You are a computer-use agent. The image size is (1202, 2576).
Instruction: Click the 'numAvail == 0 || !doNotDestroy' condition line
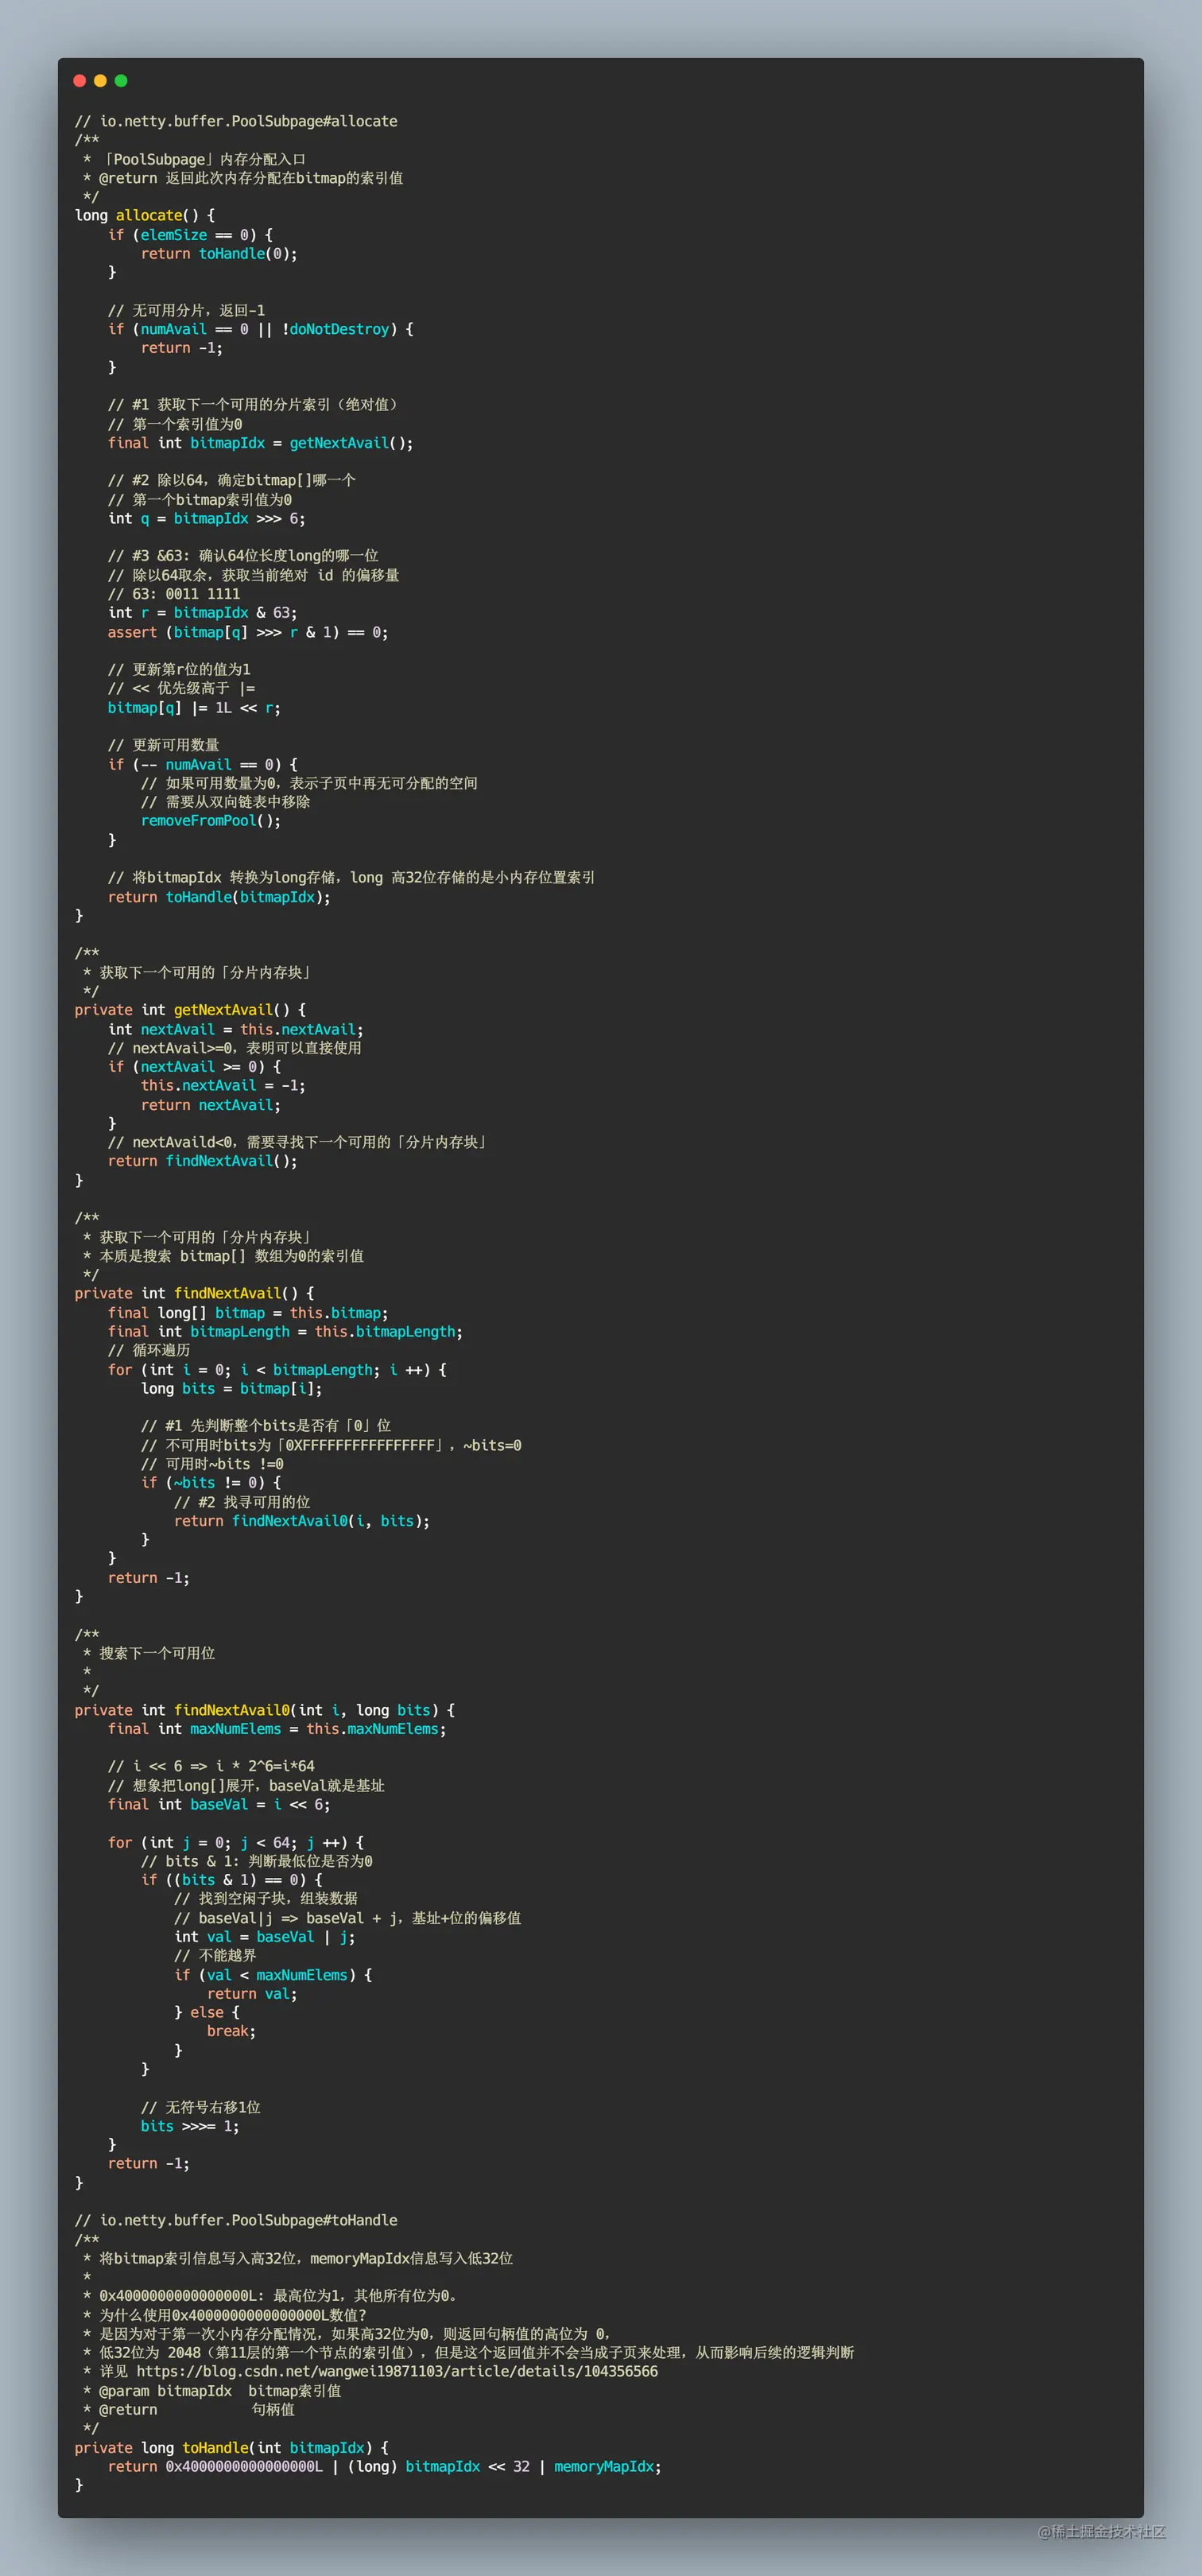pos(261,329)
